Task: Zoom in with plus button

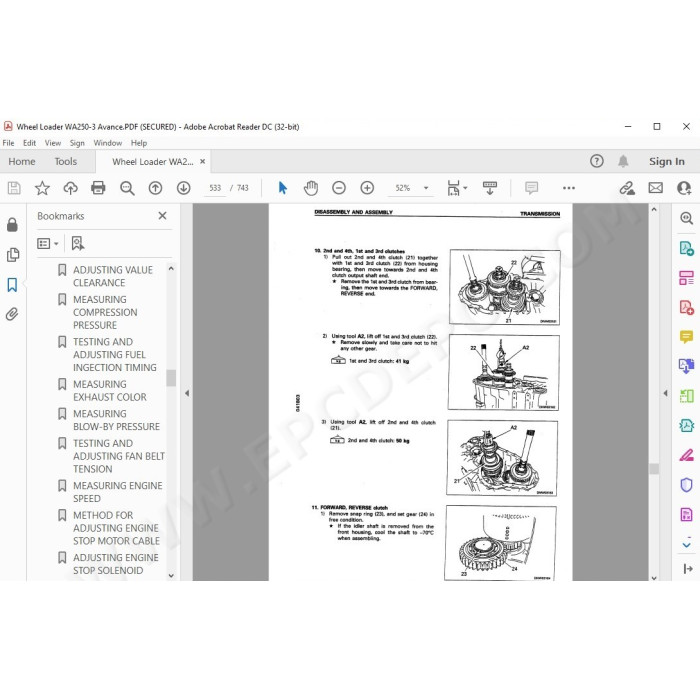Action: click(367, 188)
